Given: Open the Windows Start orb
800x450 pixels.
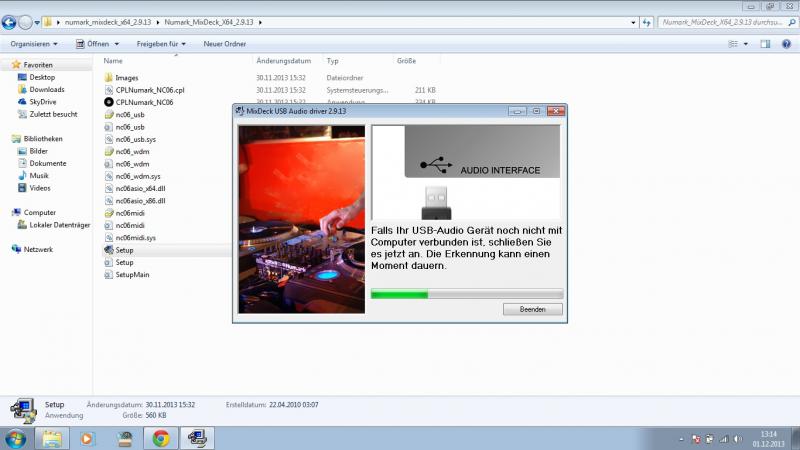Looking at the screenshot, I should coord(14,439).
